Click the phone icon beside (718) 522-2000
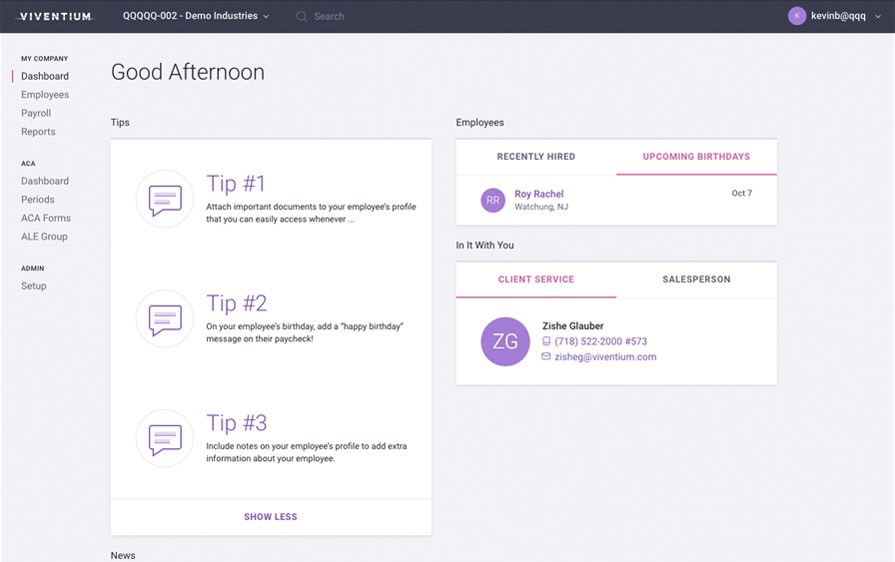The height and width of the screenshot is (562, 895). click(546, 341)
